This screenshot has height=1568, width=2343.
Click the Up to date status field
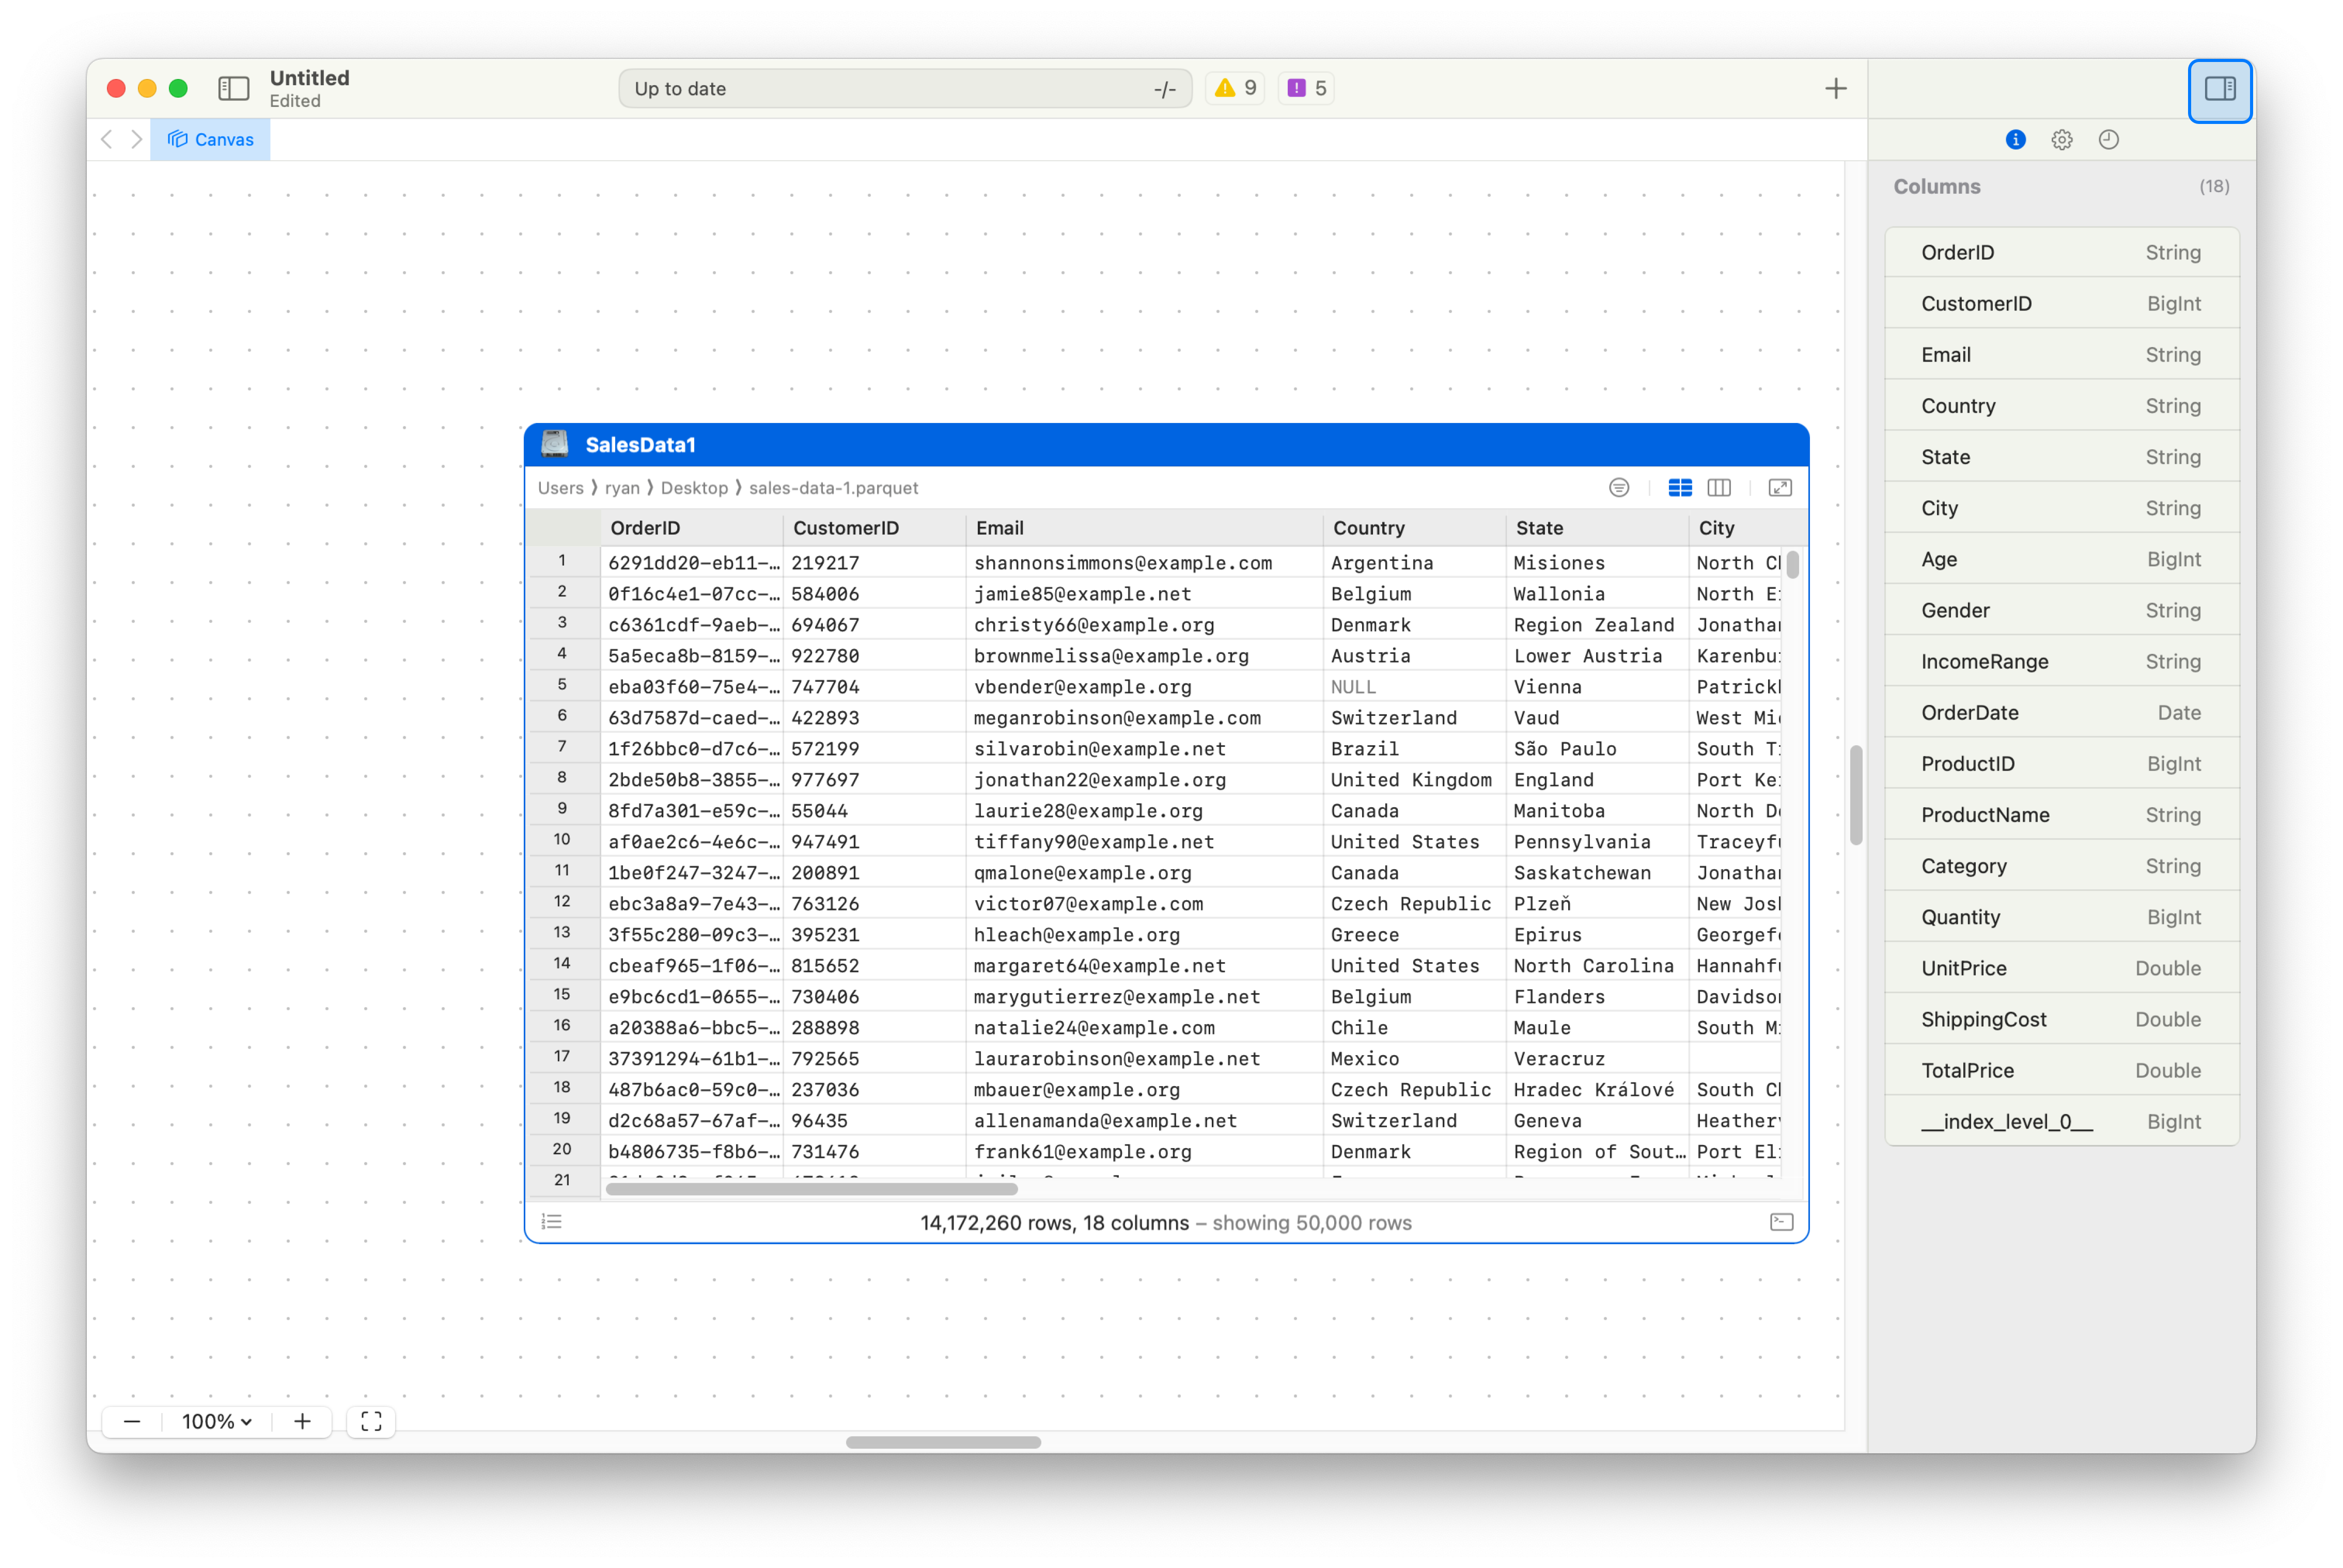pyautogui.click(x=904, y=88)
